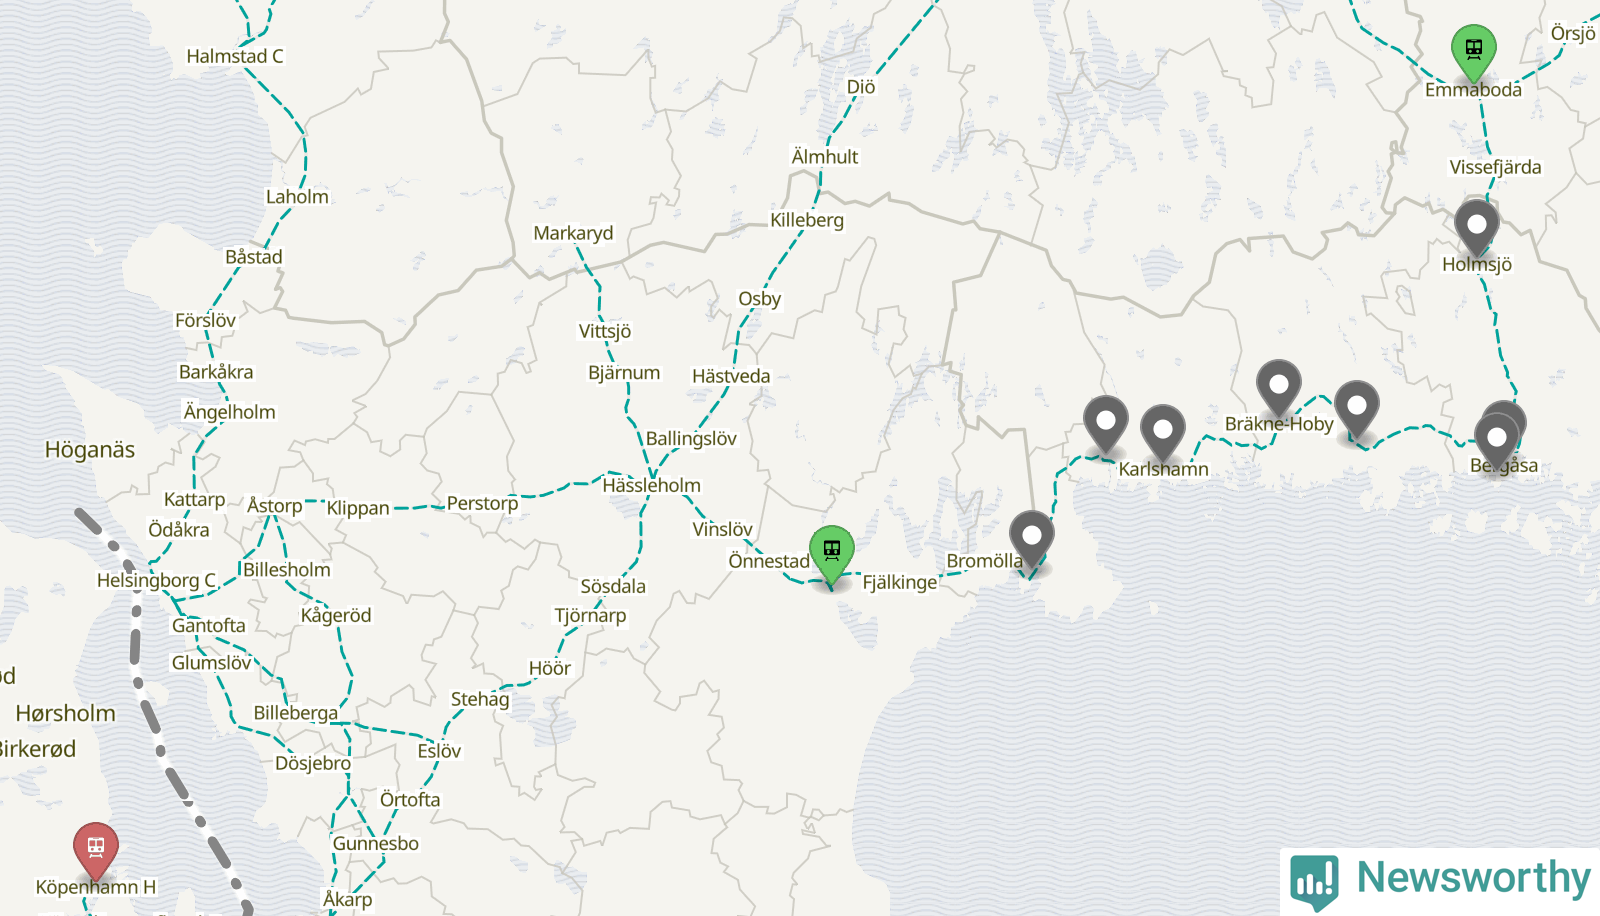The width and height of the screenshot is (1600, 916).
Task: Select the red train marker at Köpenhamn H
Action: [96, 848]
